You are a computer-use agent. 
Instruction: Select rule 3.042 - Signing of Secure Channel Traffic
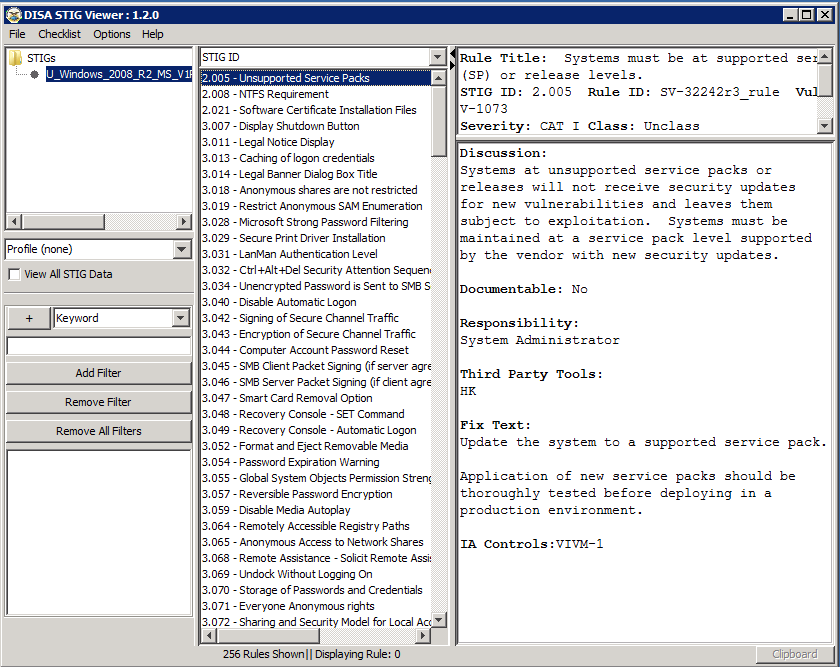click(316, 318)
